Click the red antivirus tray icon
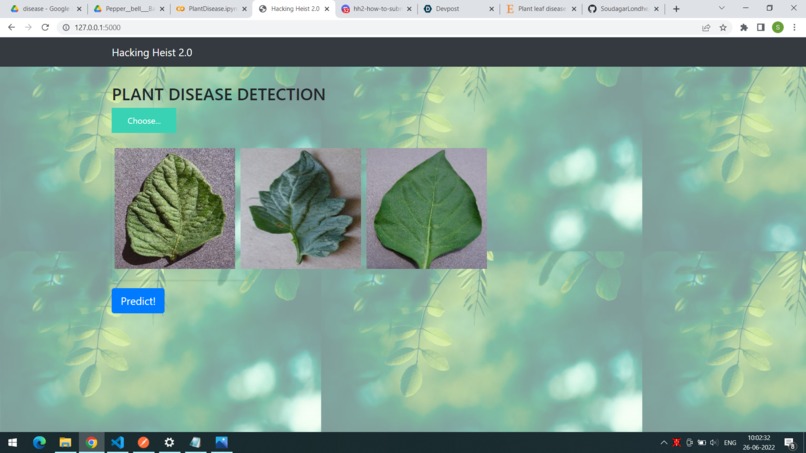The image size is (806, 453). (676, 443)
